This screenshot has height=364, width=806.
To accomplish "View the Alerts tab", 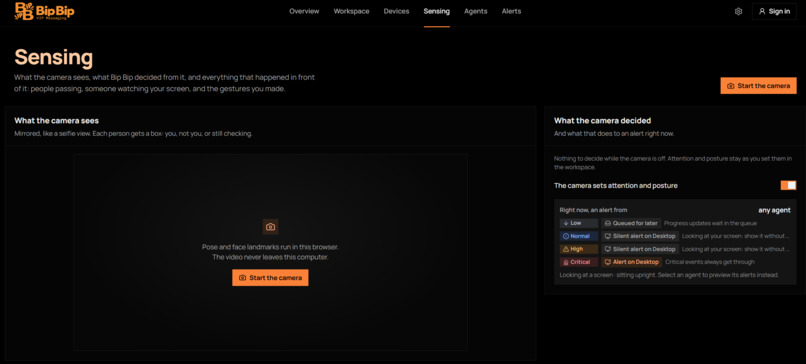I will tap(511, 11).
